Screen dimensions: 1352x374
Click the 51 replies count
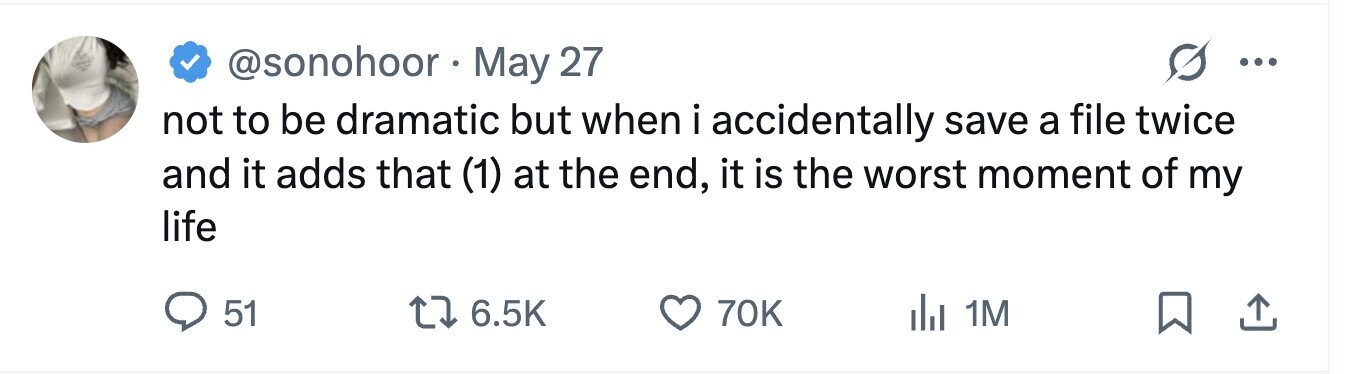pos(240,315)
